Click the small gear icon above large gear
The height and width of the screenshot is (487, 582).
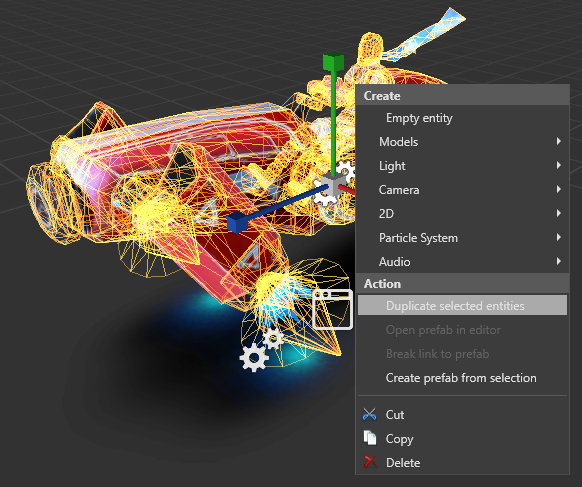pos(274,338)
